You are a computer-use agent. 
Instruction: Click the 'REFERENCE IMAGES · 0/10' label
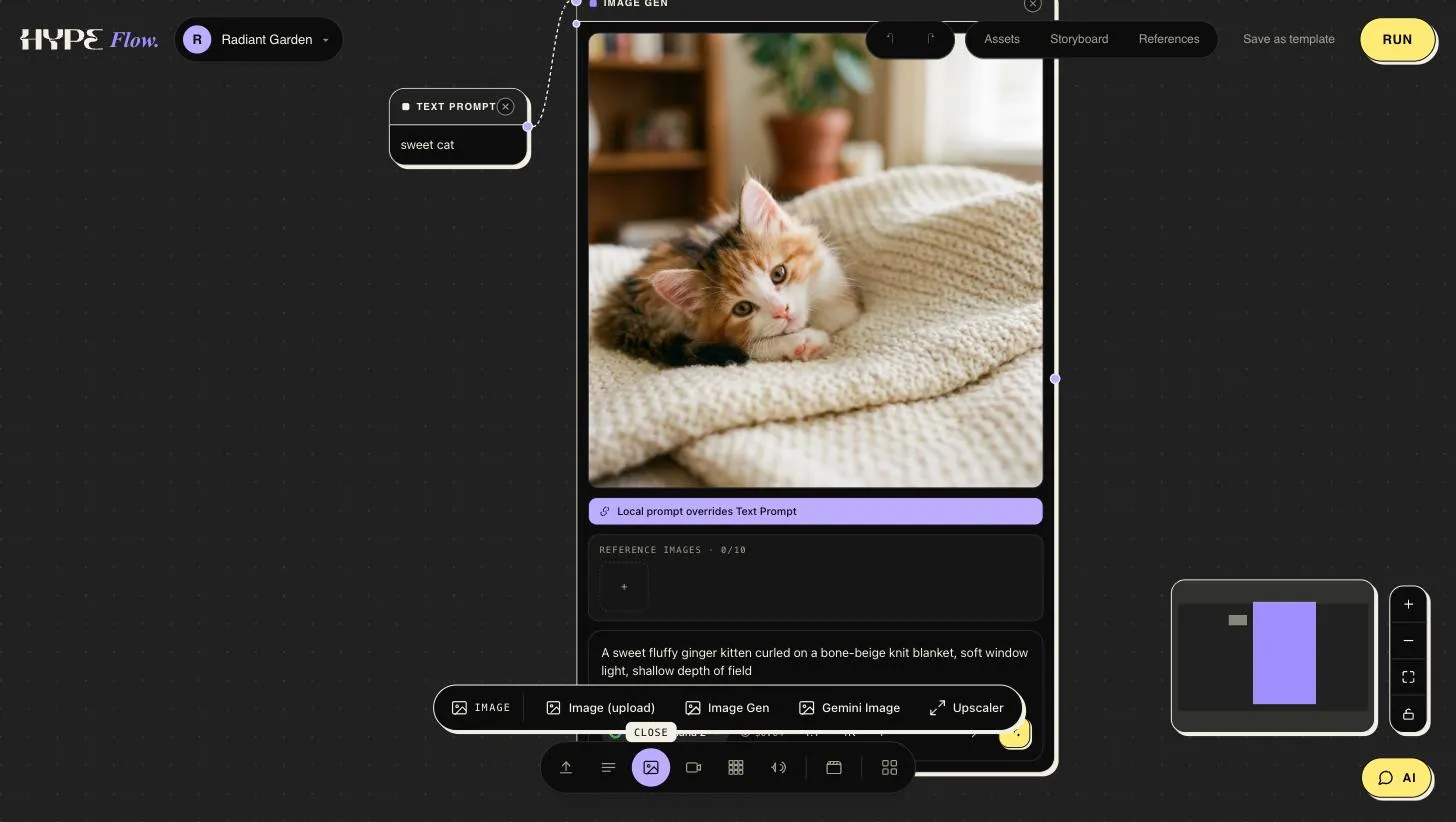point(672,550)
